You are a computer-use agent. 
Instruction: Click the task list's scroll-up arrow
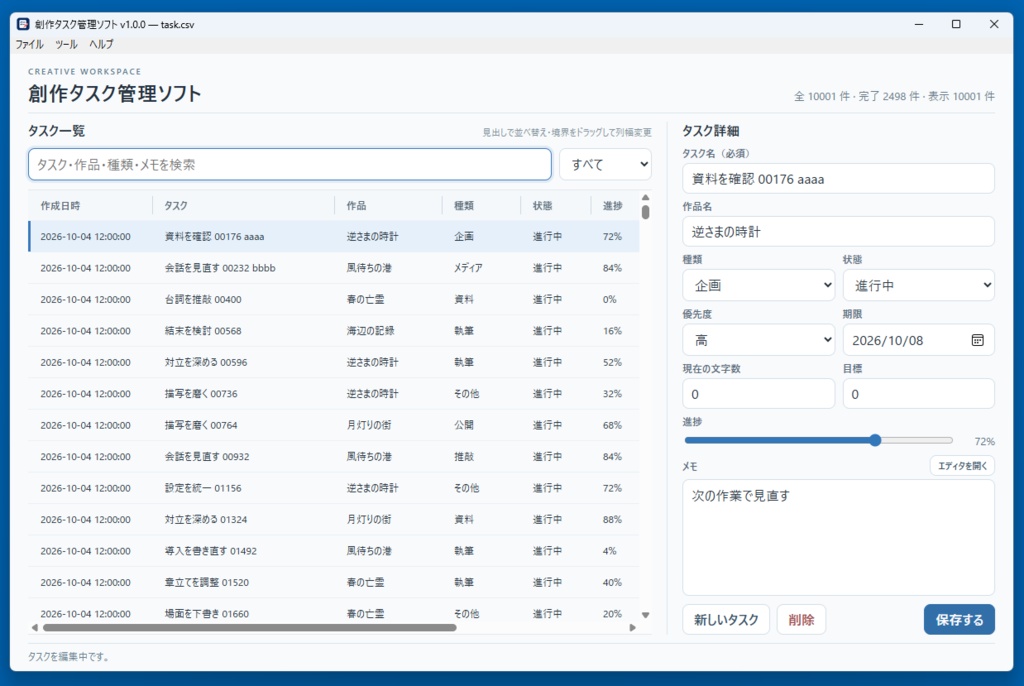click(645, 197)
